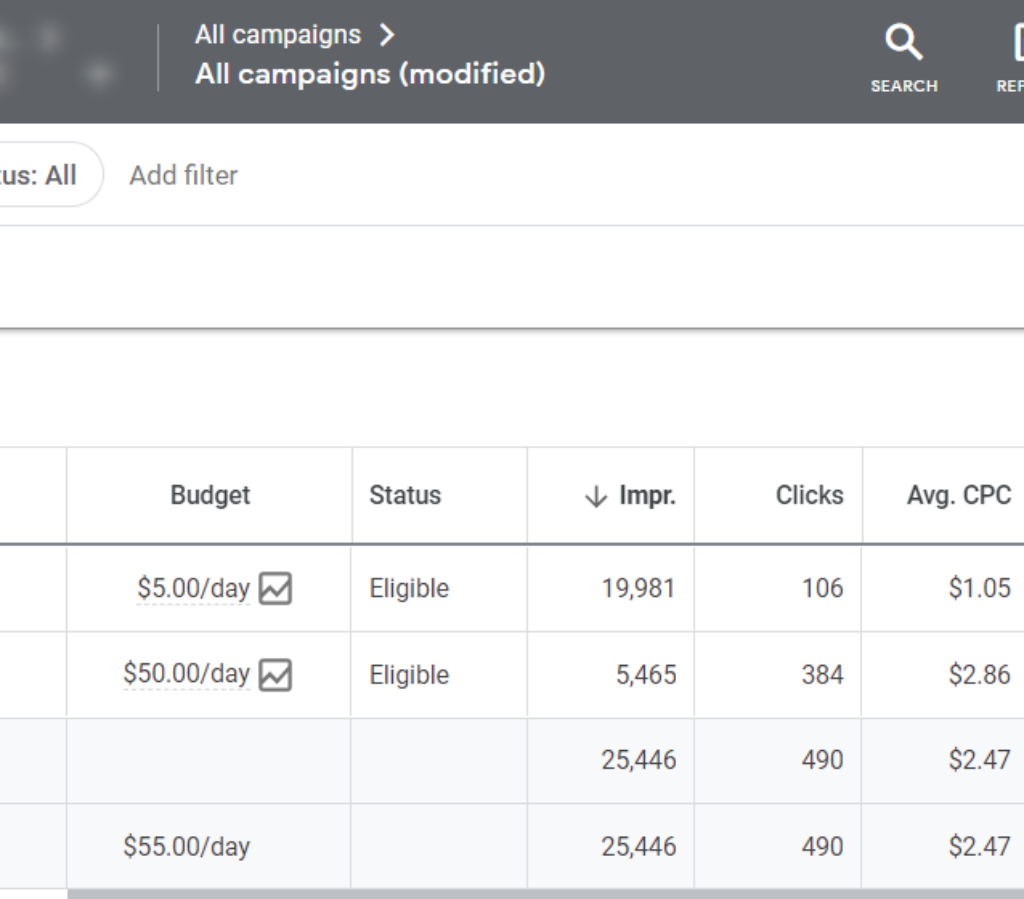Image resolution: width=1024 pixels, height=899 pixels.
Task: Click Eligible status in the 19,981 impressions row
Action: click(409, 589)
